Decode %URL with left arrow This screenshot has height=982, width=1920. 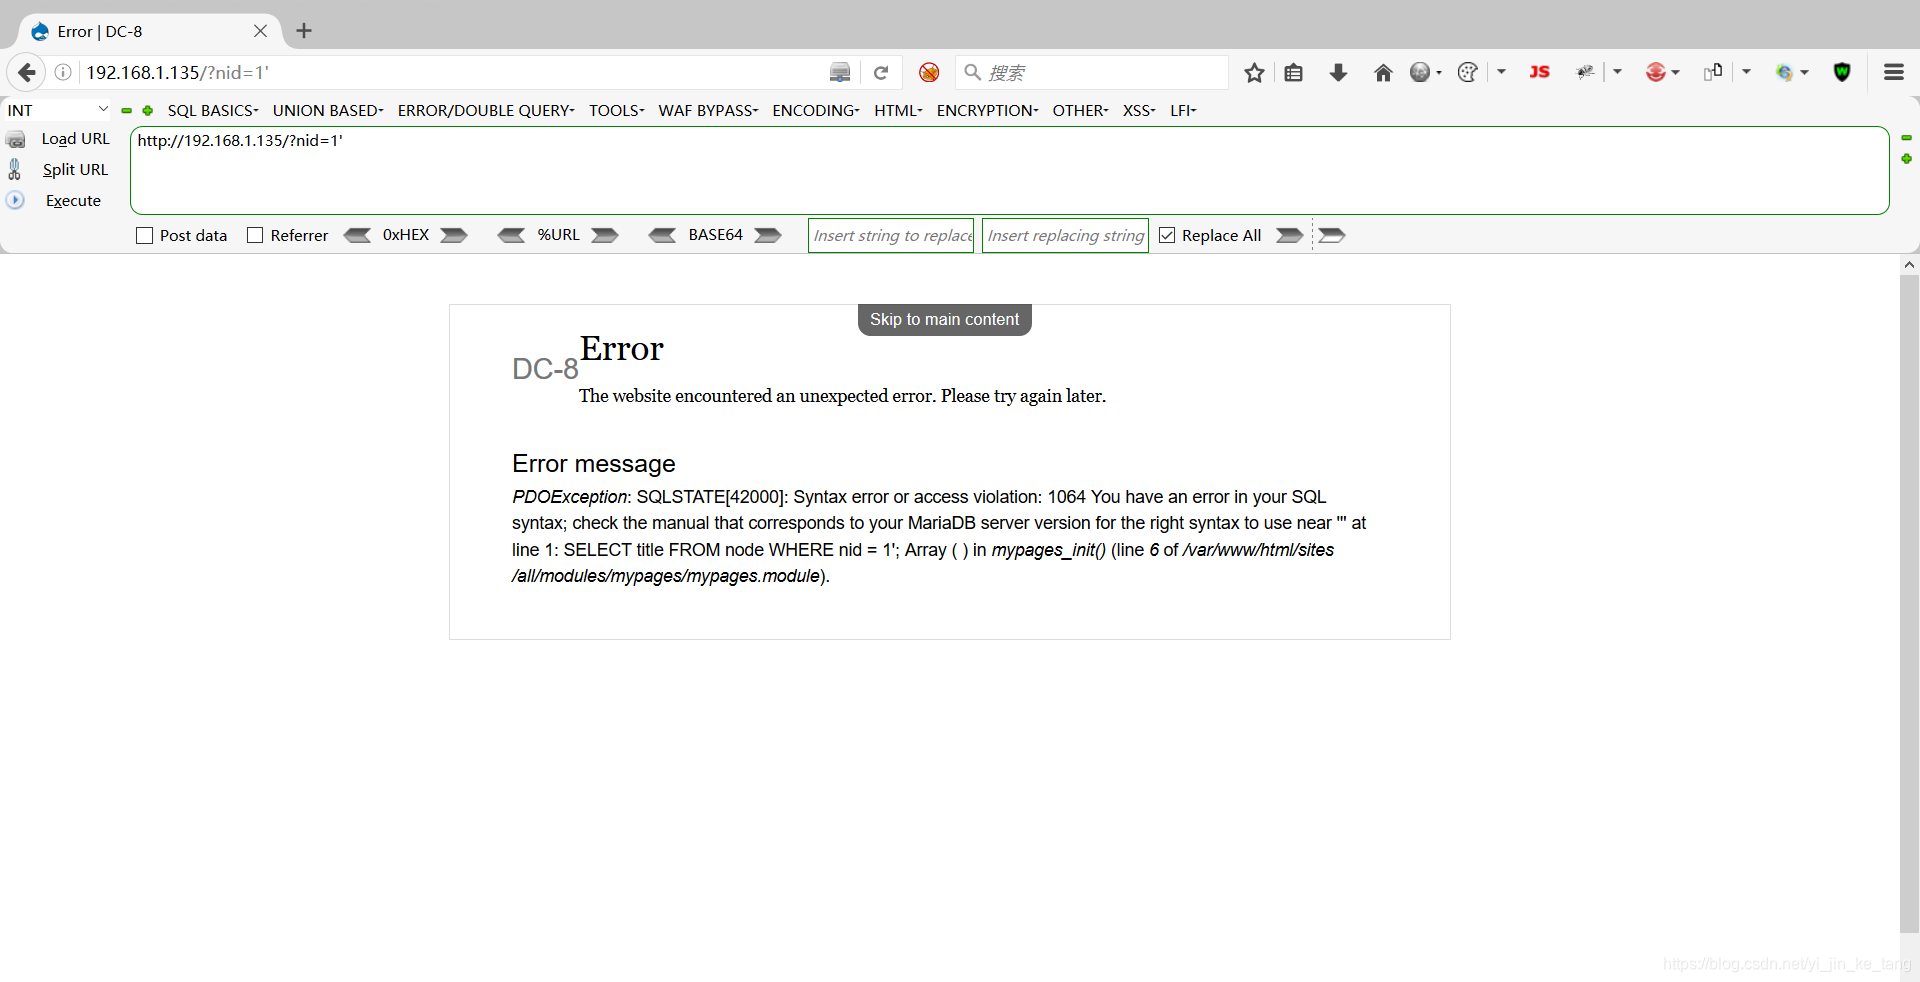click(511, 235)
